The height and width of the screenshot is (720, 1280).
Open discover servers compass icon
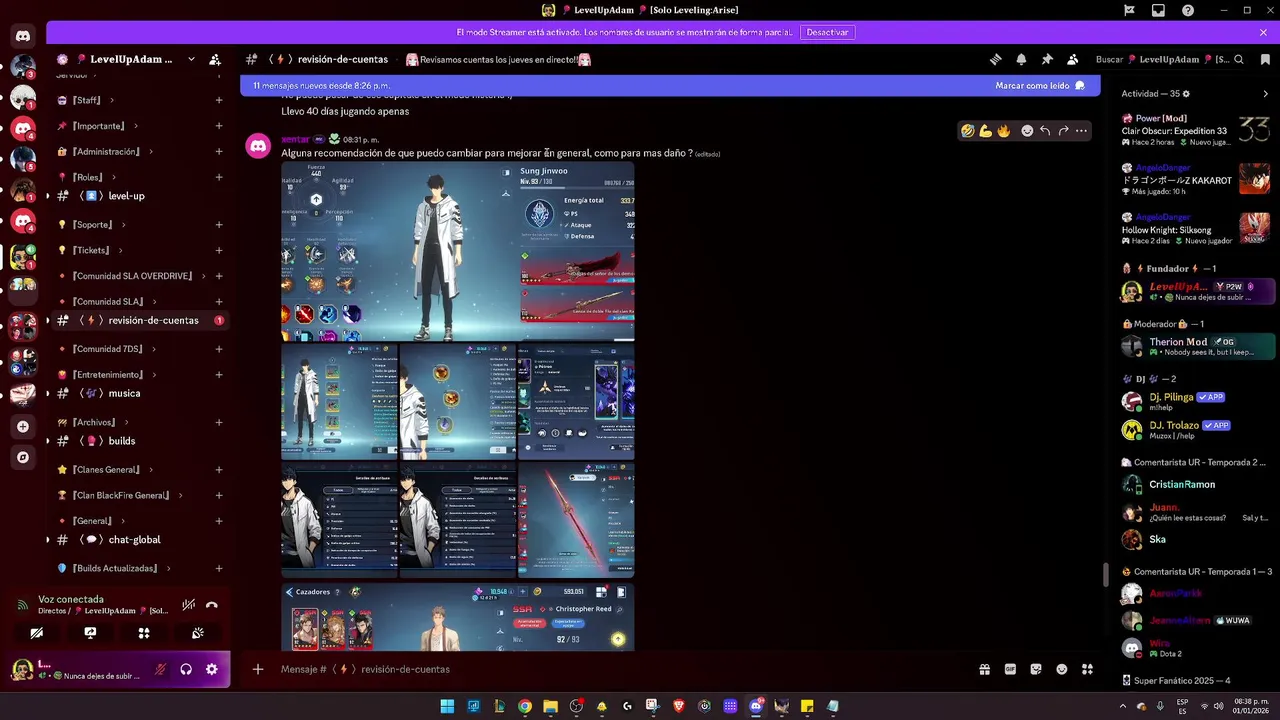[22, 457]
